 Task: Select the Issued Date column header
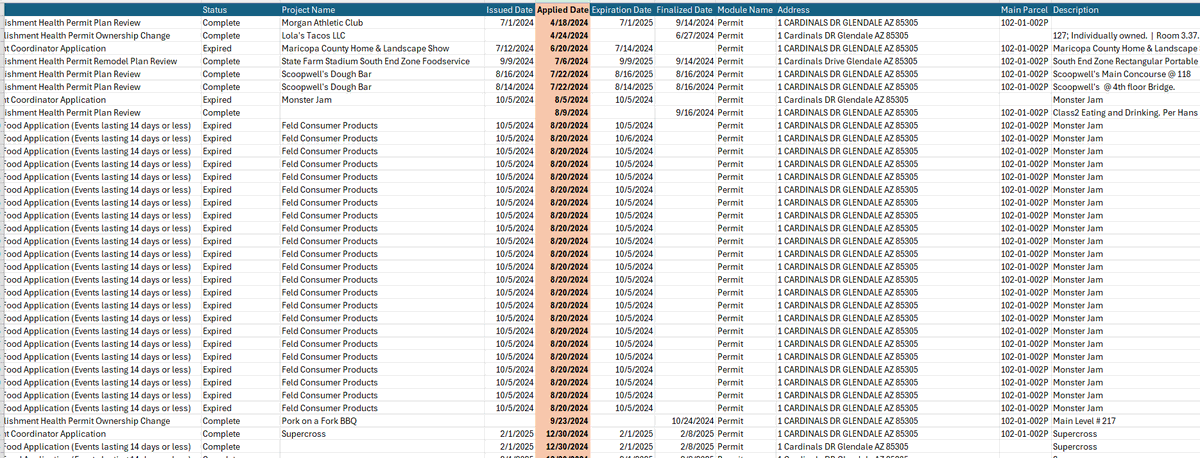tap(510, 9)
